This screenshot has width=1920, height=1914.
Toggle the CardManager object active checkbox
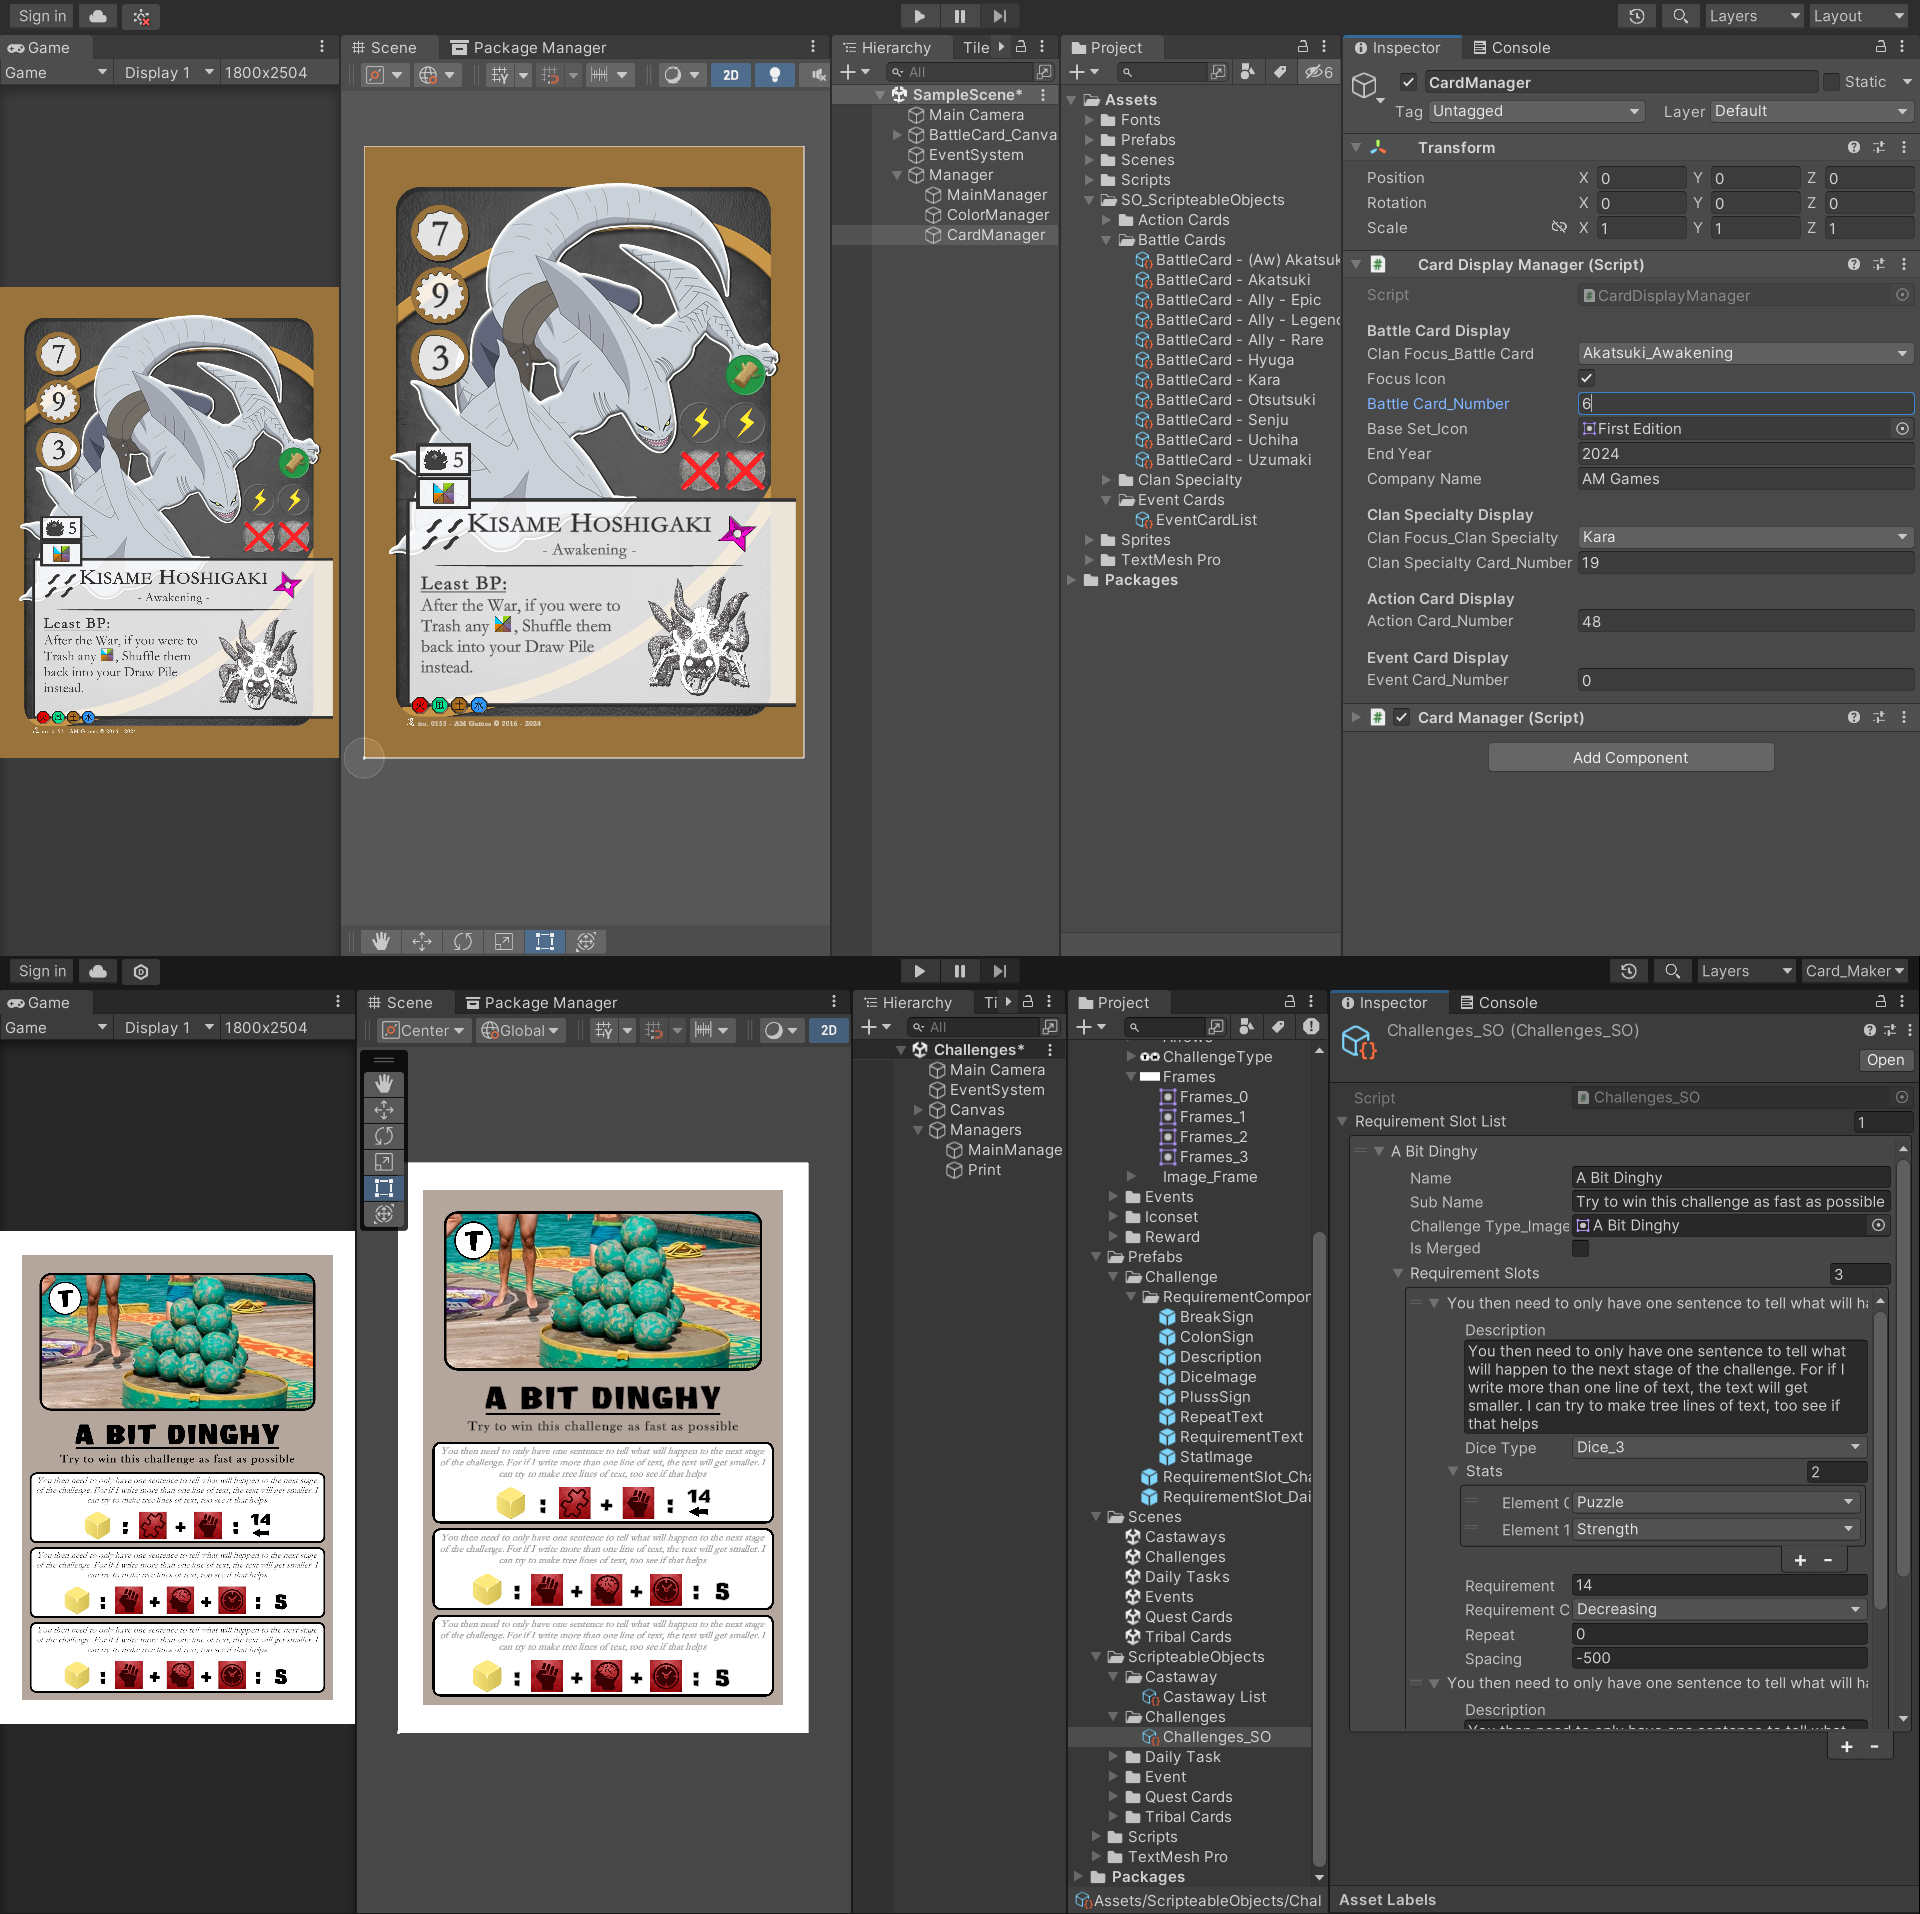pyautogui.click(x=1408, y=82)
